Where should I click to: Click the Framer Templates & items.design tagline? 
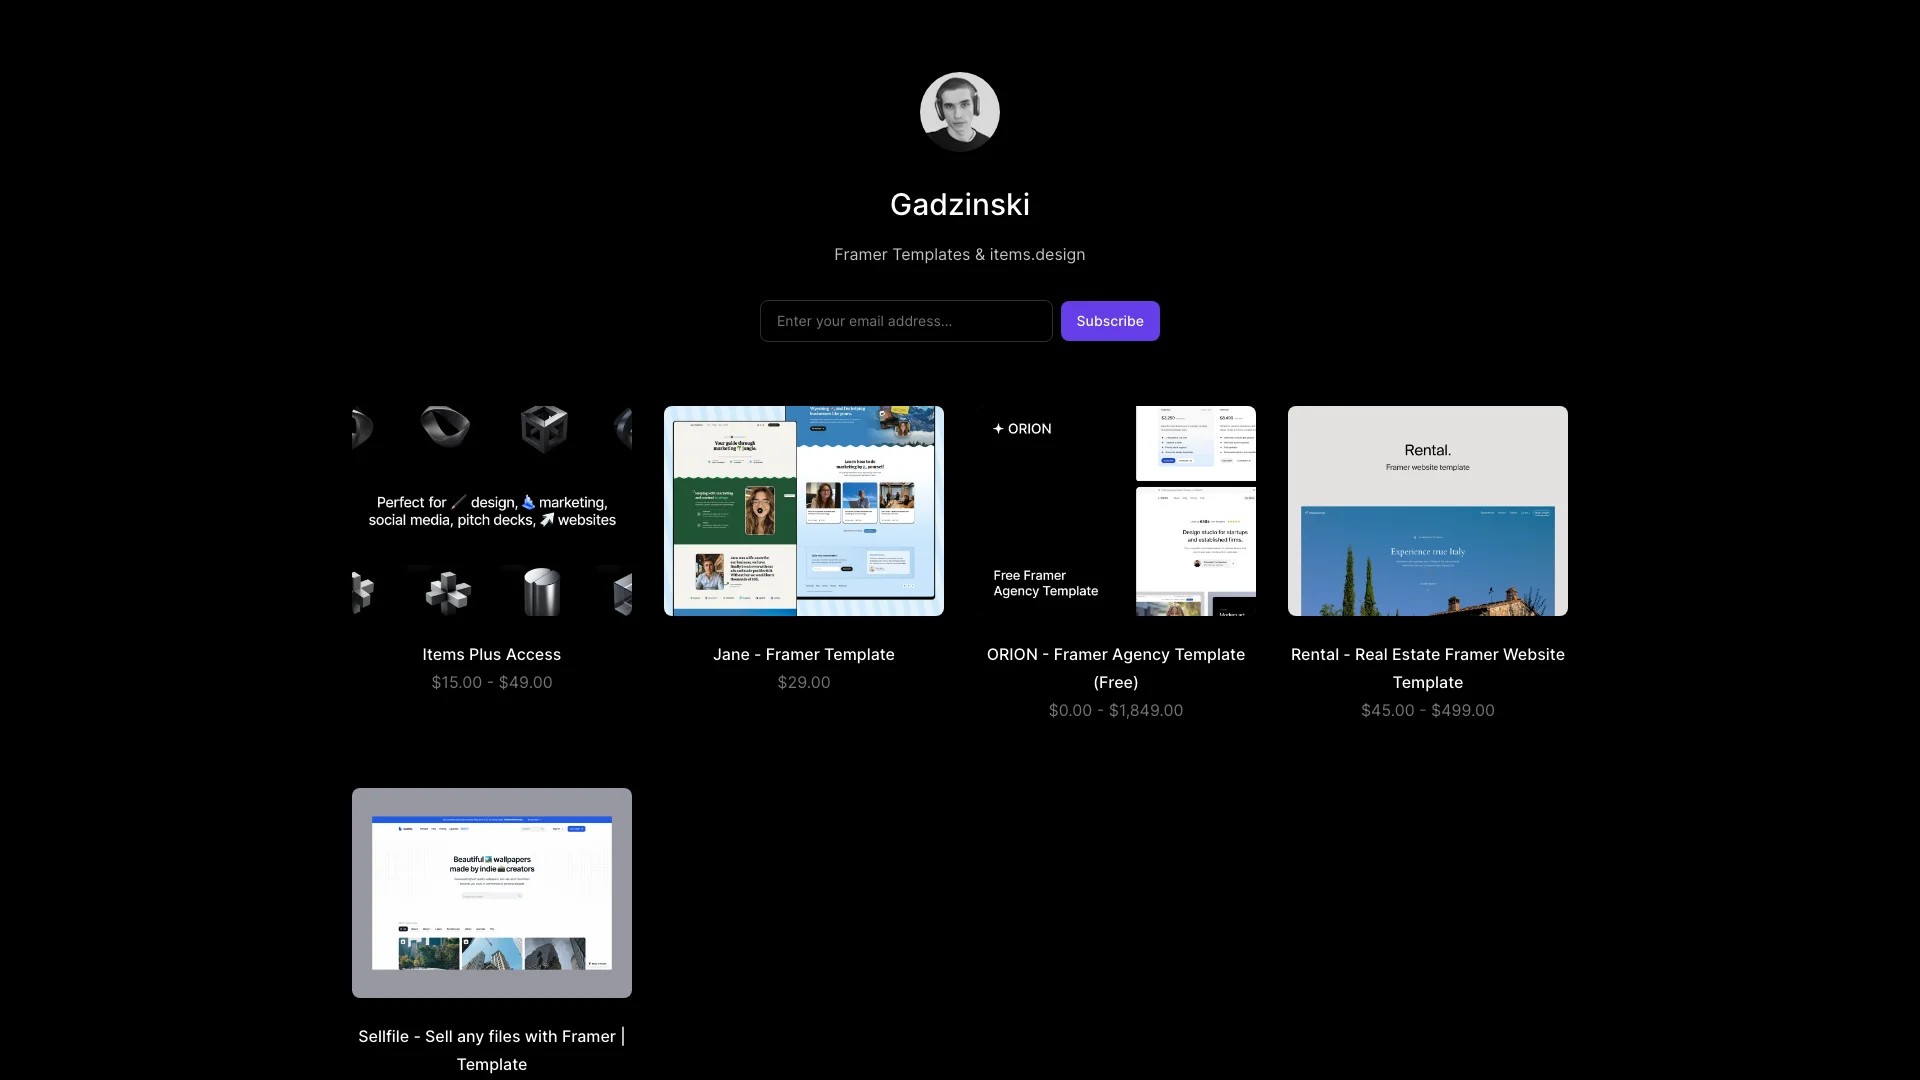coord(960,255)
